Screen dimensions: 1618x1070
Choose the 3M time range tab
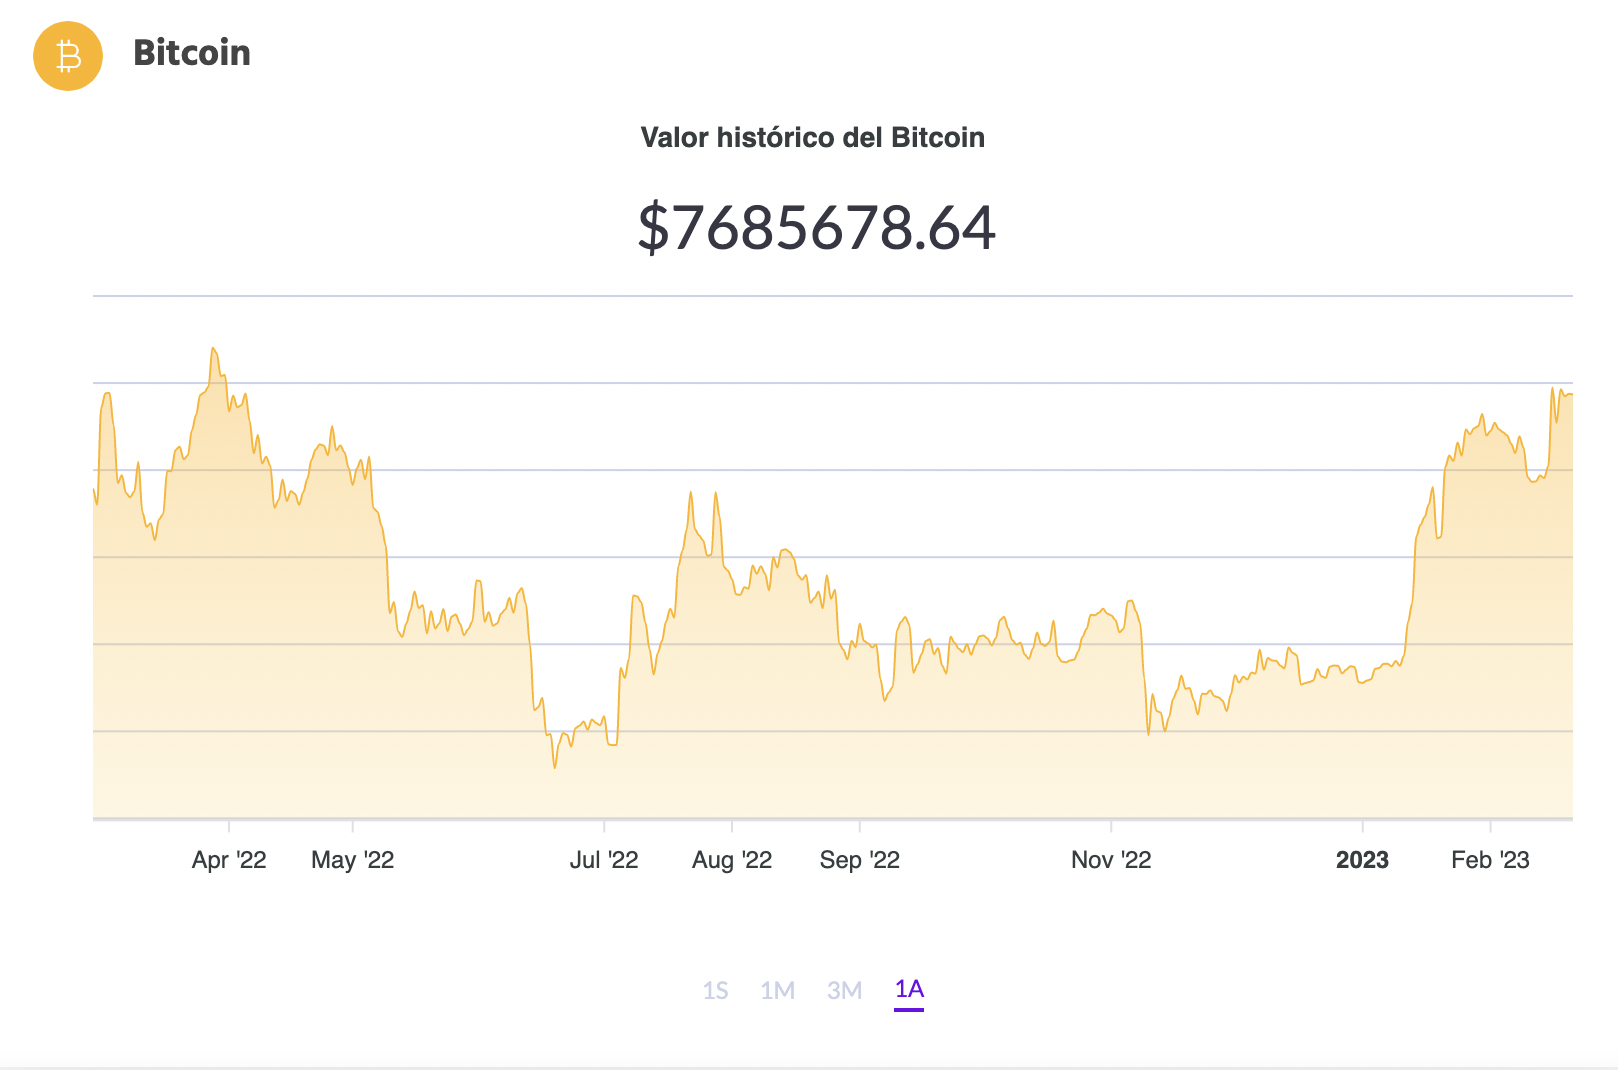[x=844, y=990]
